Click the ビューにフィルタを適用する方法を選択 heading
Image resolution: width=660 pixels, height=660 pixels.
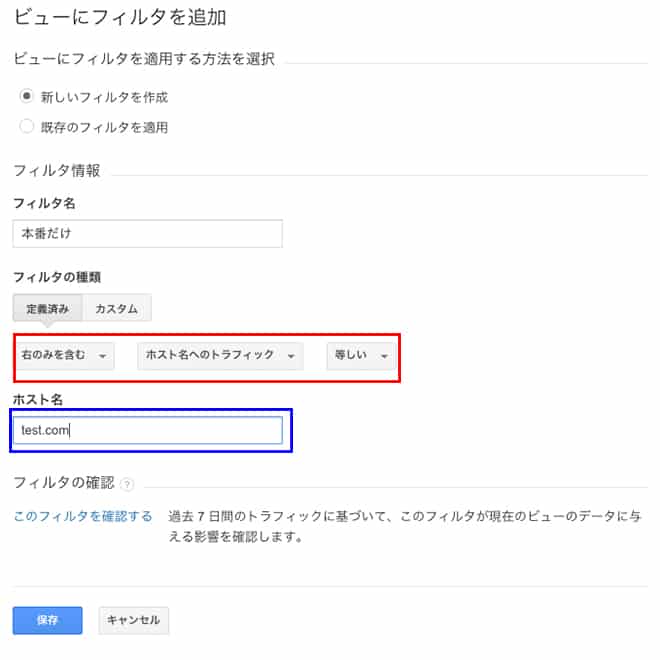tap(144, 59)
